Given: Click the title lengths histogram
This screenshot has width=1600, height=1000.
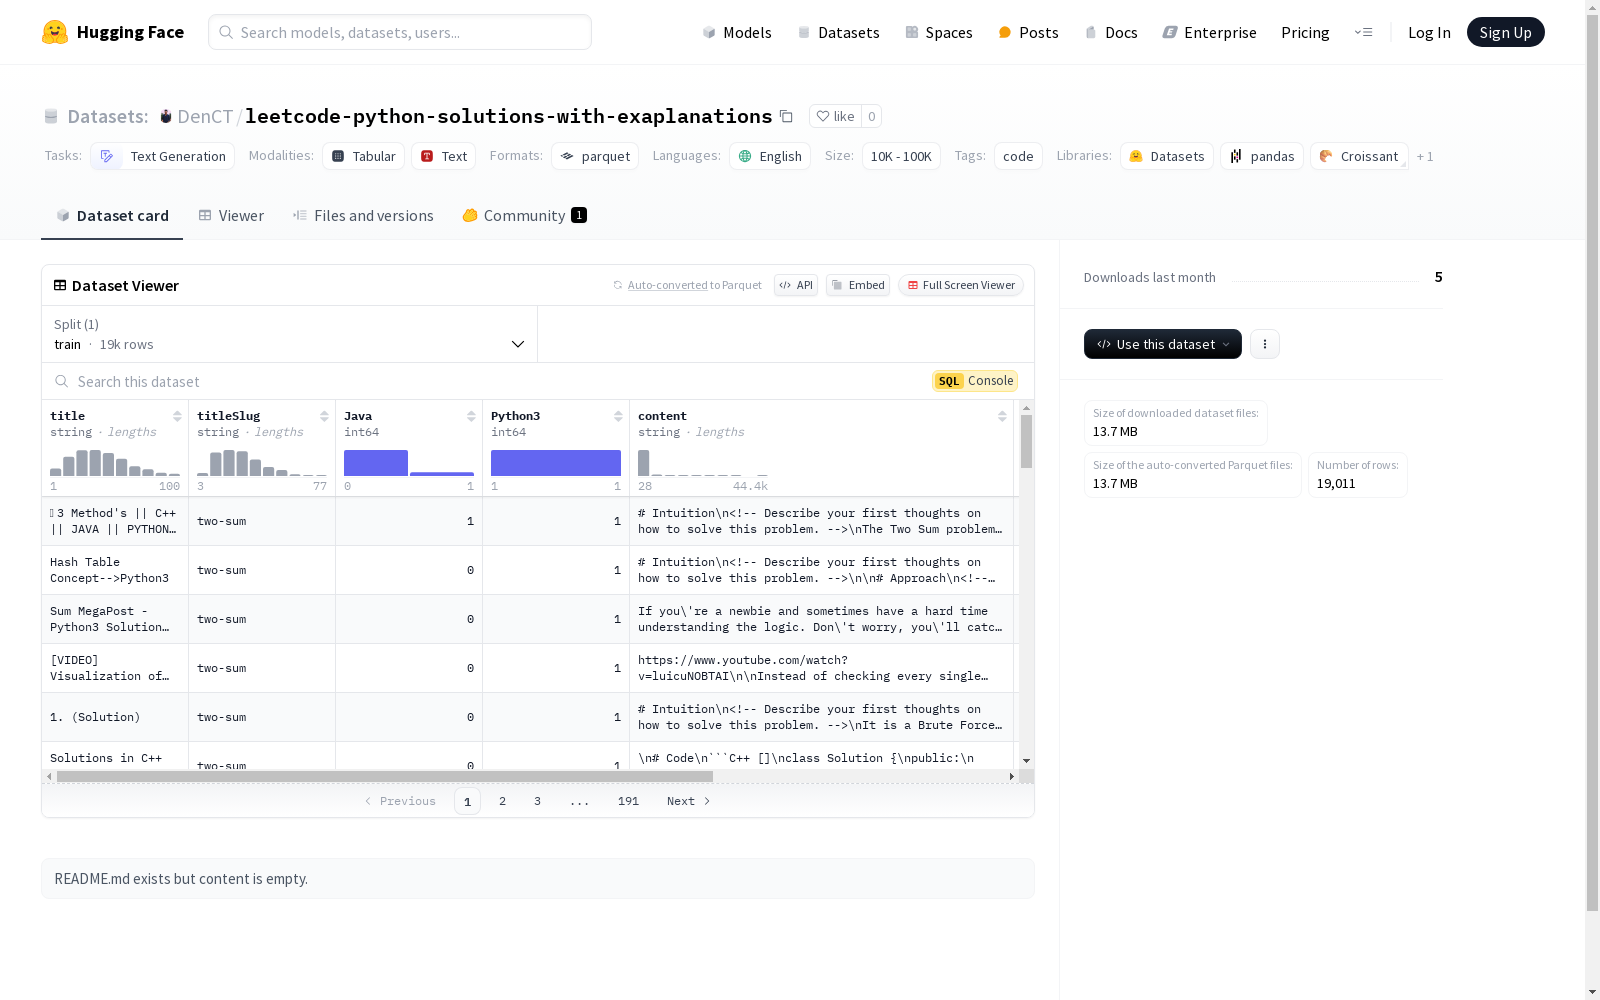Looking at the screenshot, I should pos(115,463).
